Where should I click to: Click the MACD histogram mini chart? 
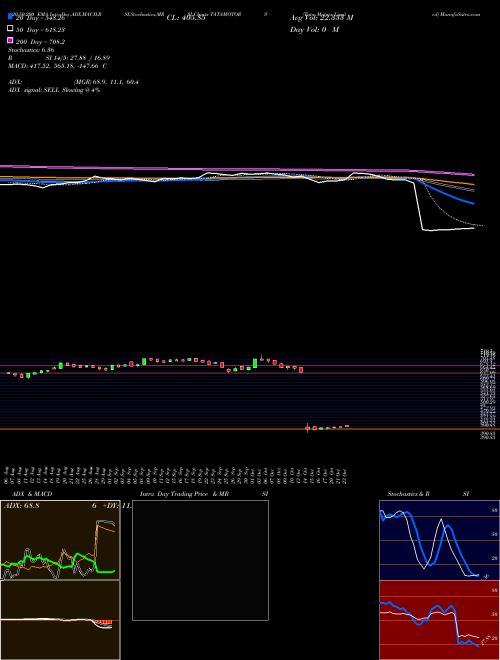point(60,620)
